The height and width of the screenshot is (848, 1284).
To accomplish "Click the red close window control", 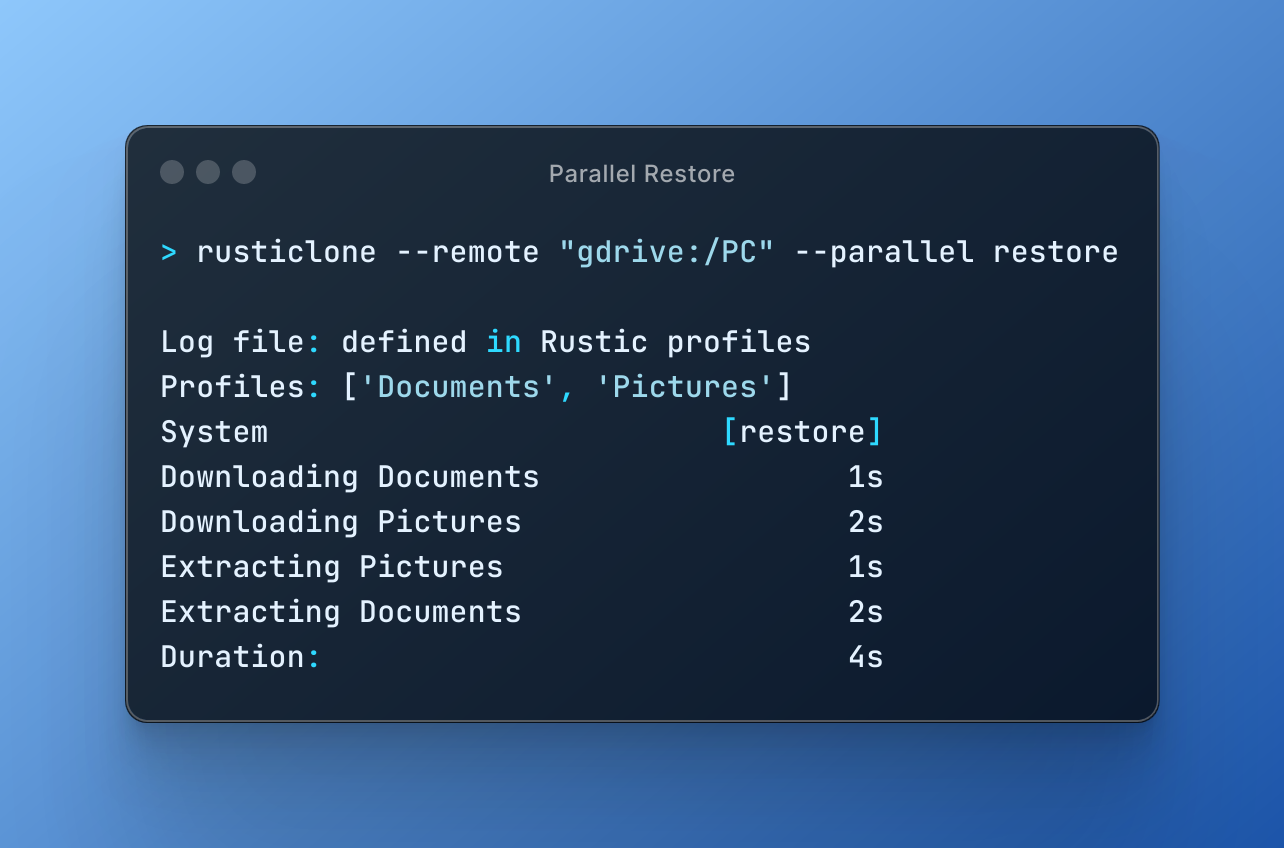I will click(x=171, y=172).
